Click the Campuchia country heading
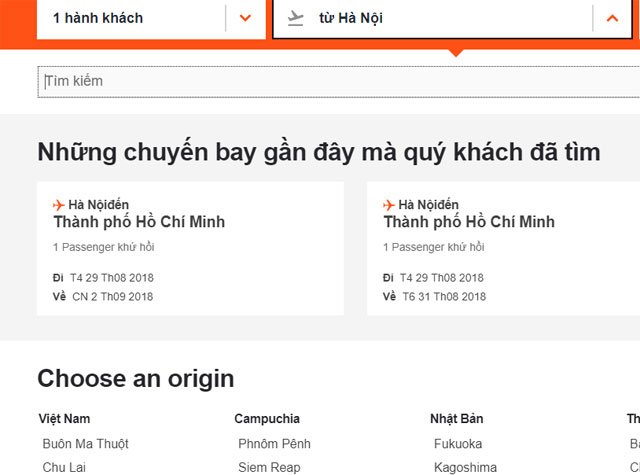 coord(267,419)
